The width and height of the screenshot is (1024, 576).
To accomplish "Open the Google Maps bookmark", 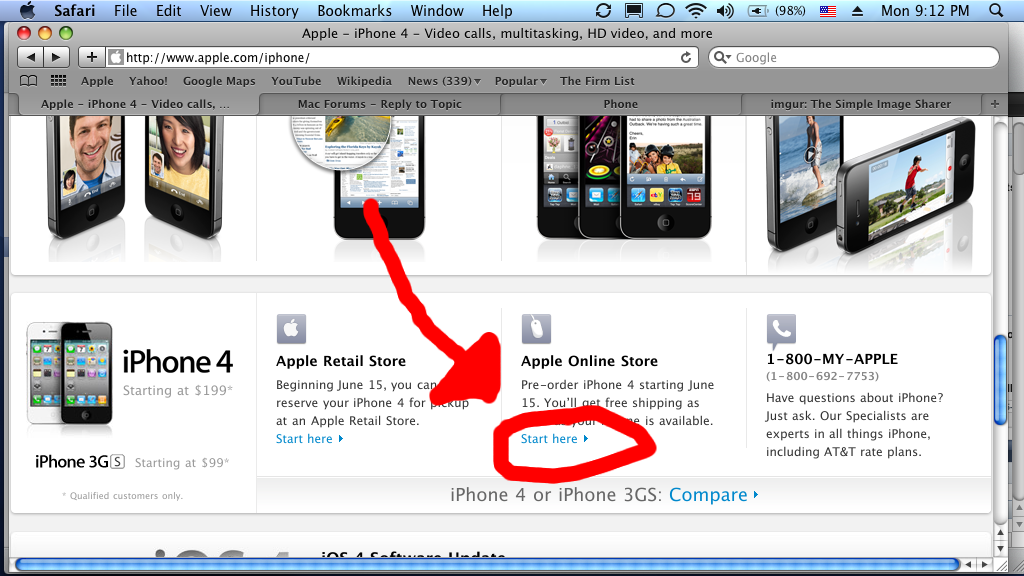I will click(x=219, y=81).
